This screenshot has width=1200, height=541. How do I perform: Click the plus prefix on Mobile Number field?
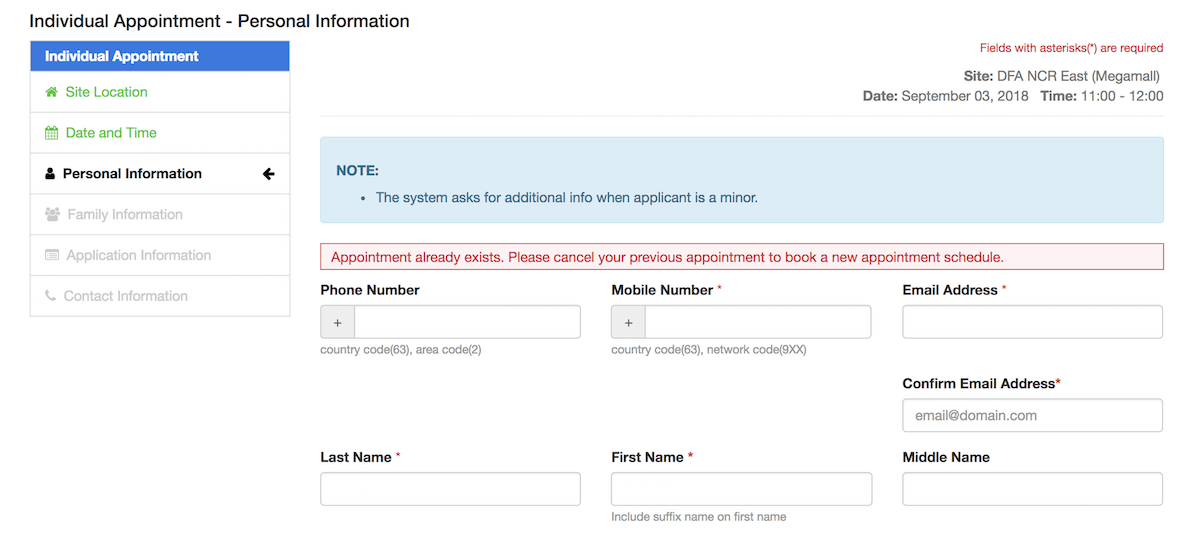[x=628, y=323]
